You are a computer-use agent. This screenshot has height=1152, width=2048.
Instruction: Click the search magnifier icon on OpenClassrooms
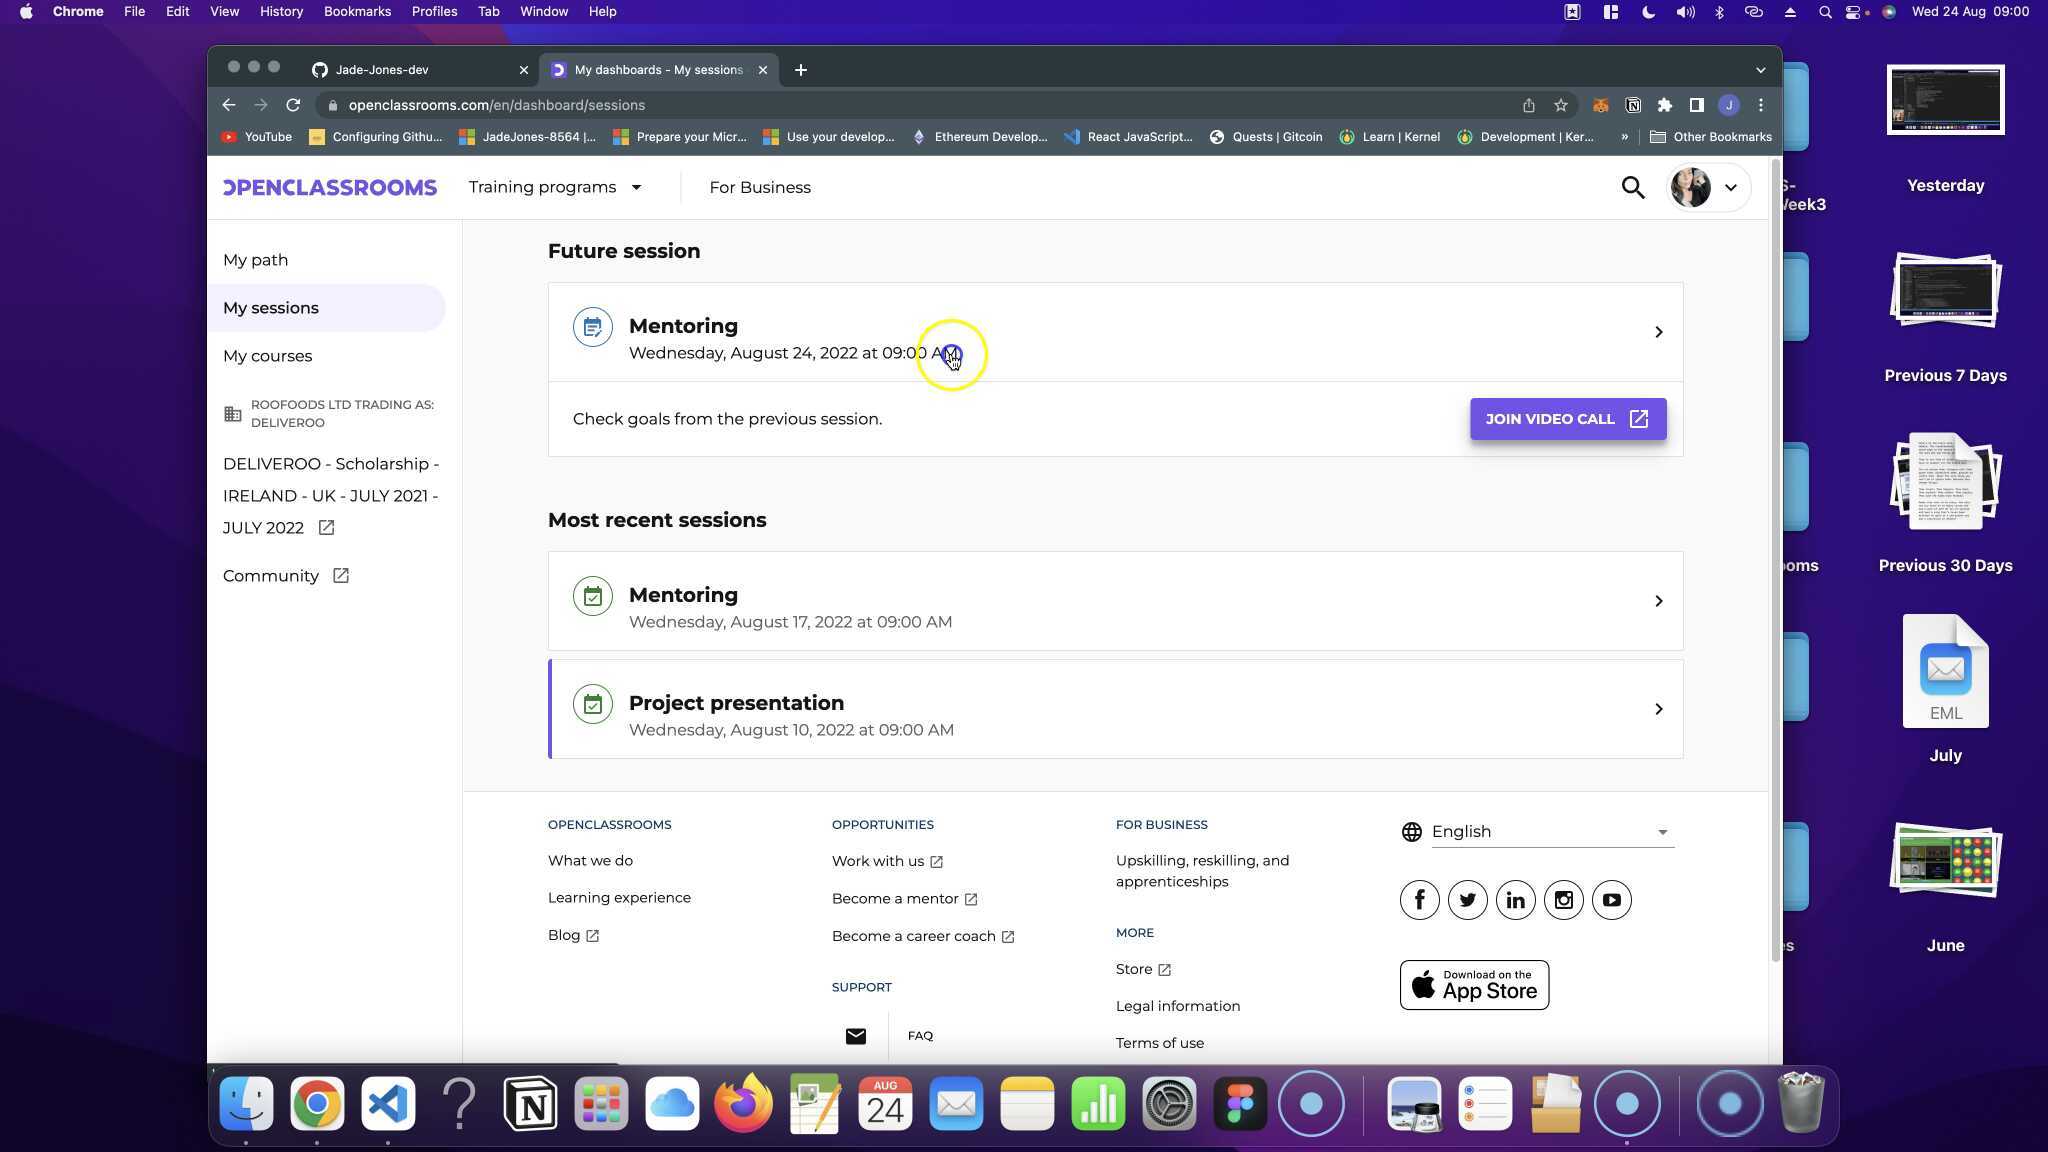coord(1632,188)
